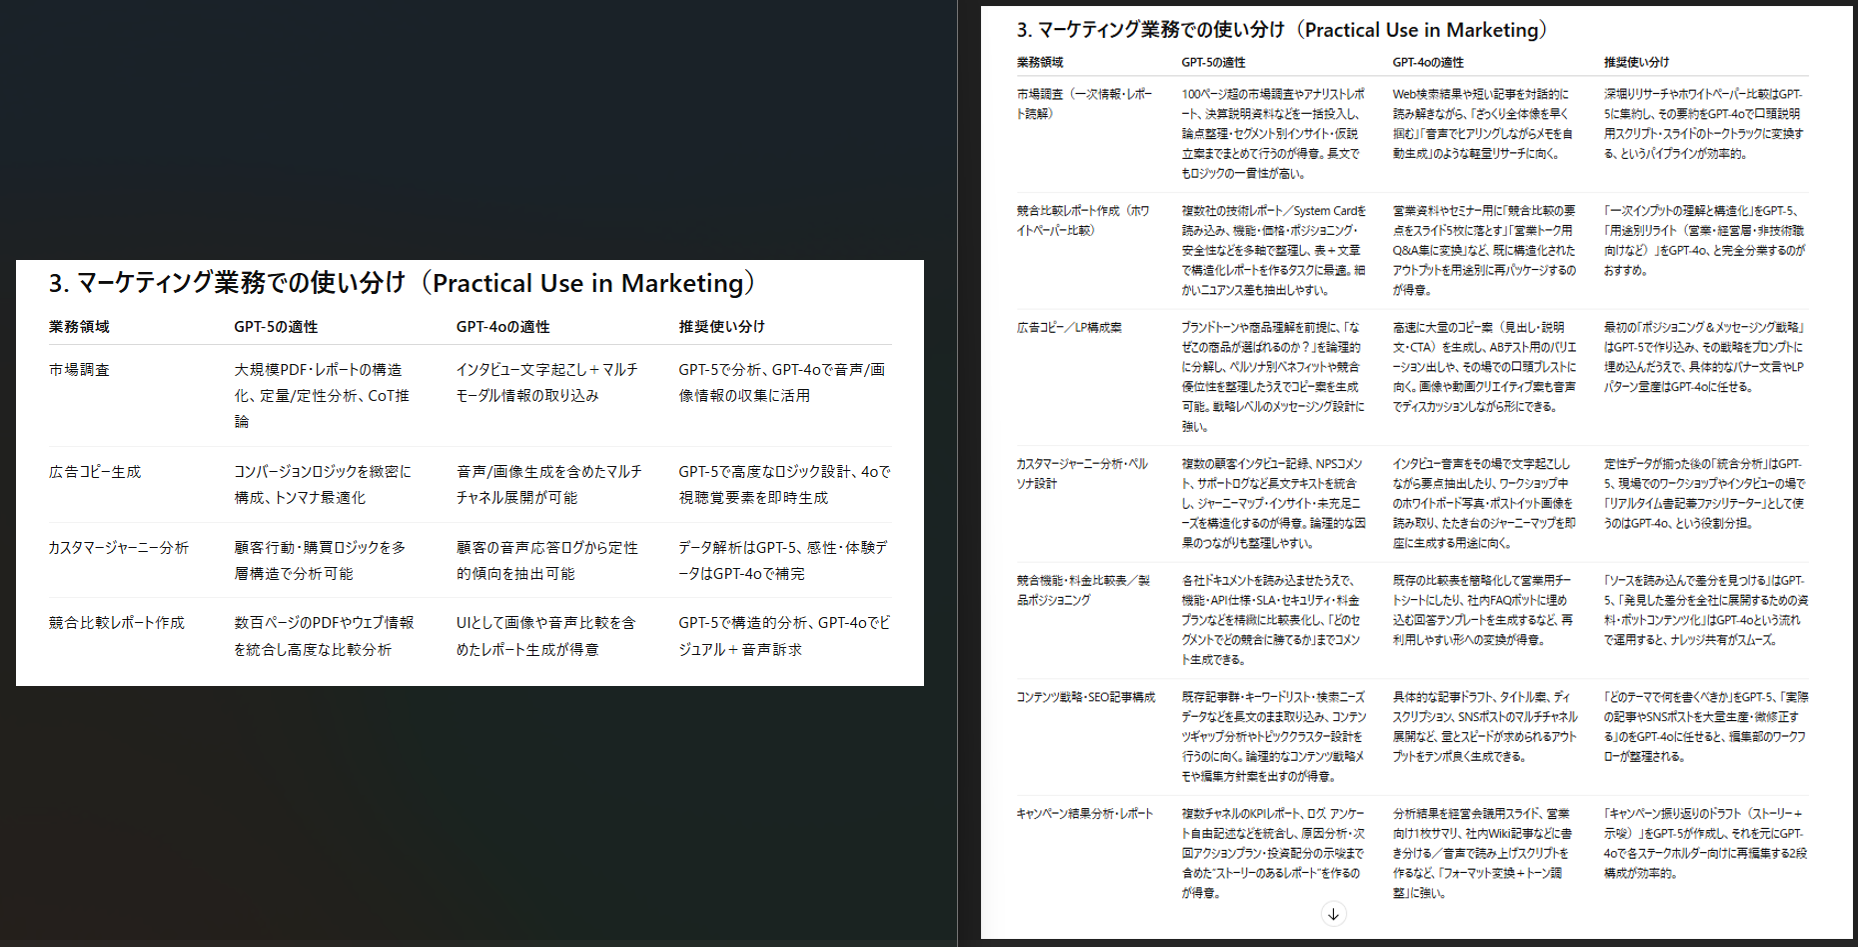Viewport: 1858px width, 947px height.
Task: Click the cell starting "GPT-5で高度なロジック設計"
Action: click(784, 485)
